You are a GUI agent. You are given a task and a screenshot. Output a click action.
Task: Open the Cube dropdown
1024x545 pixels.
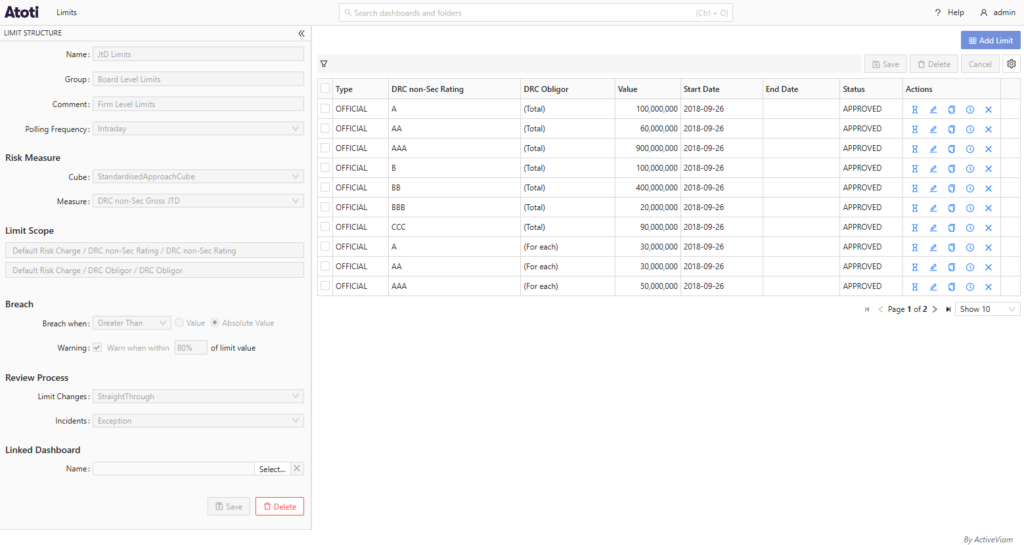(198, 176)
